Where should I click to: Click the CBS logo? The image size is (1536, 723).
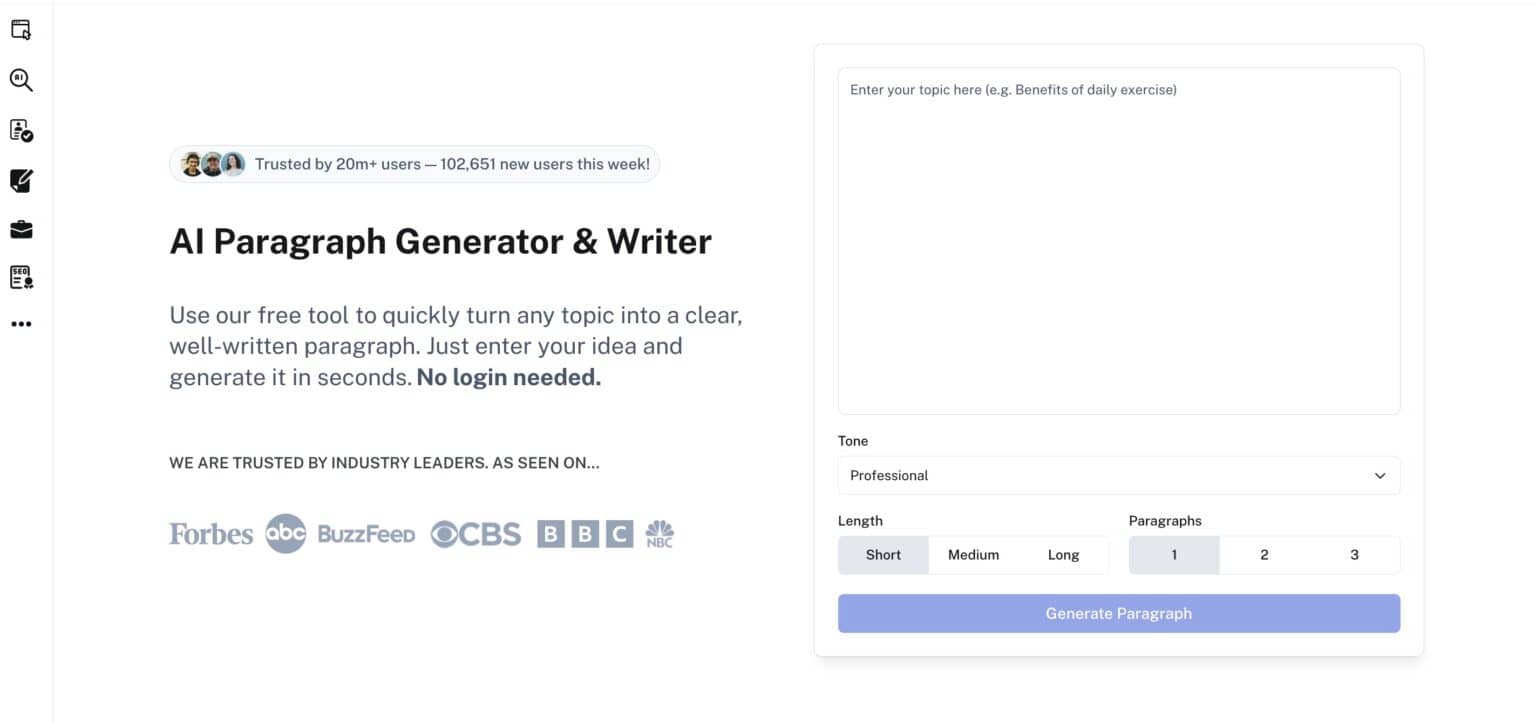475,533
